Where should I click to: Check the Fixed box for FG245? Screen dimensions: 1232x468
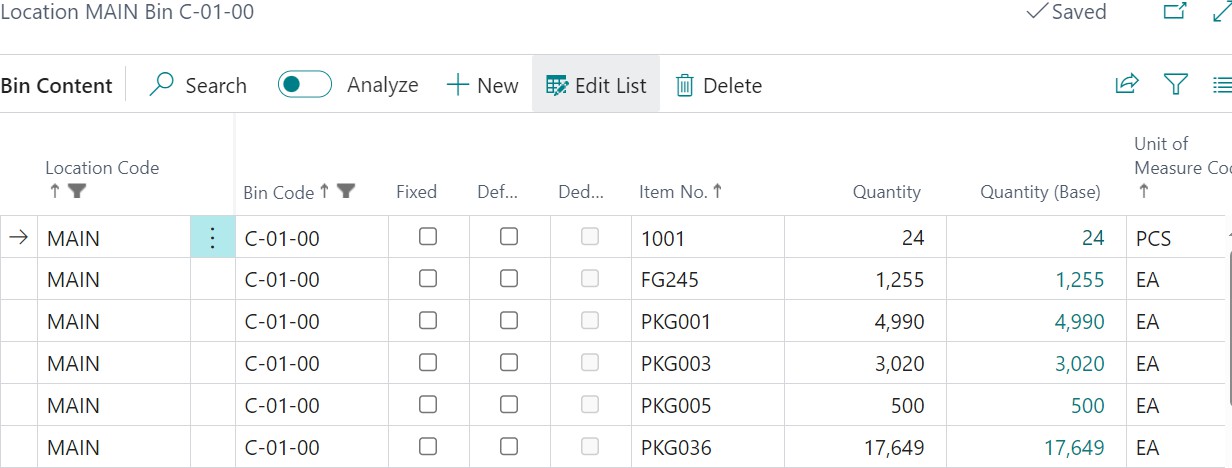pyautogui.click(x=428, y=279)
